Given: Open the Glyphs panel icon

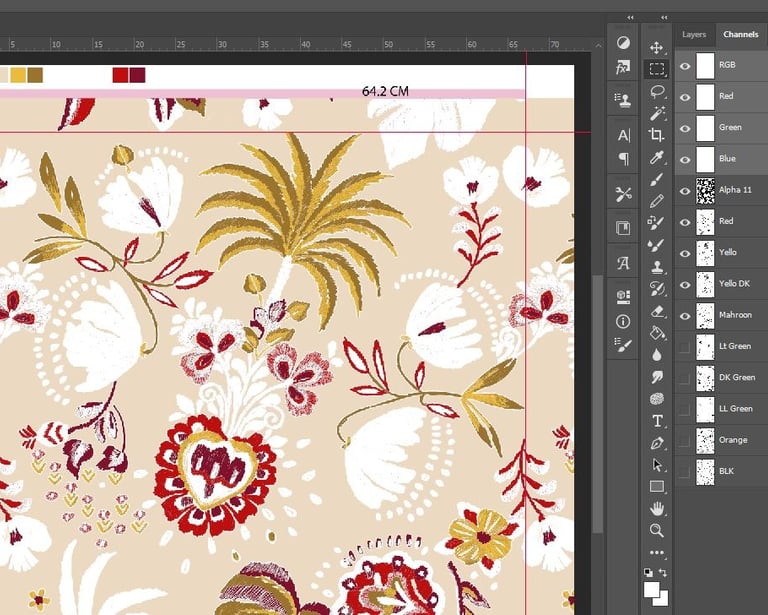Looking at the screenshot, I should point(623,263).
